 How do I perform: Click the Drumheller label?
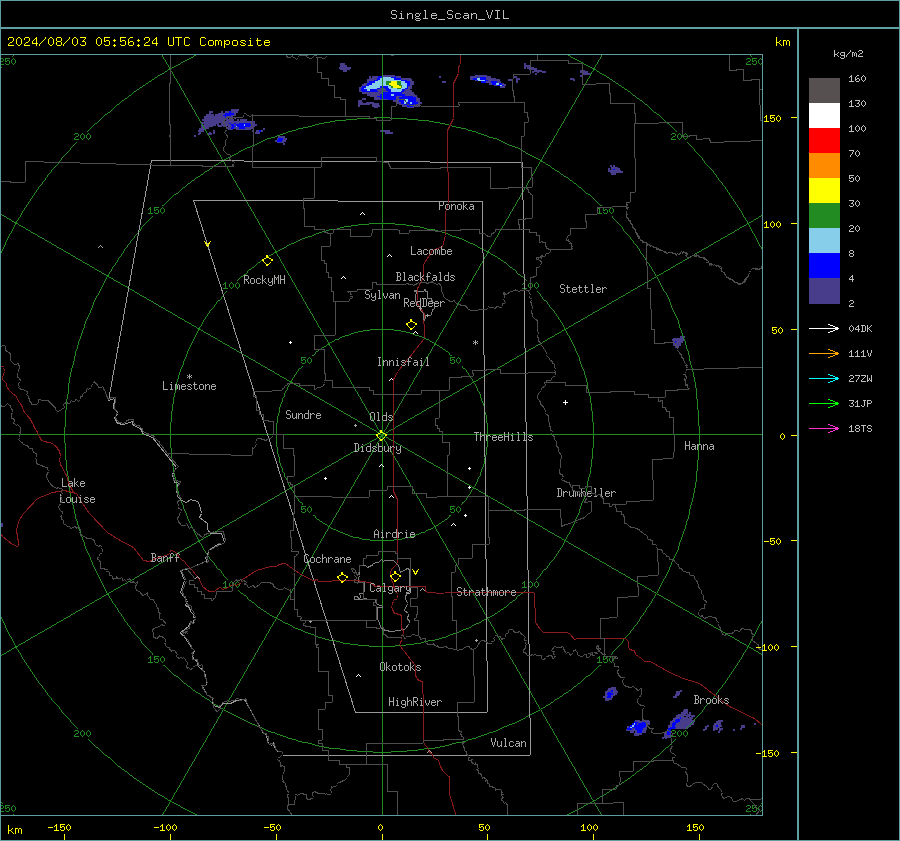[586, 493]
